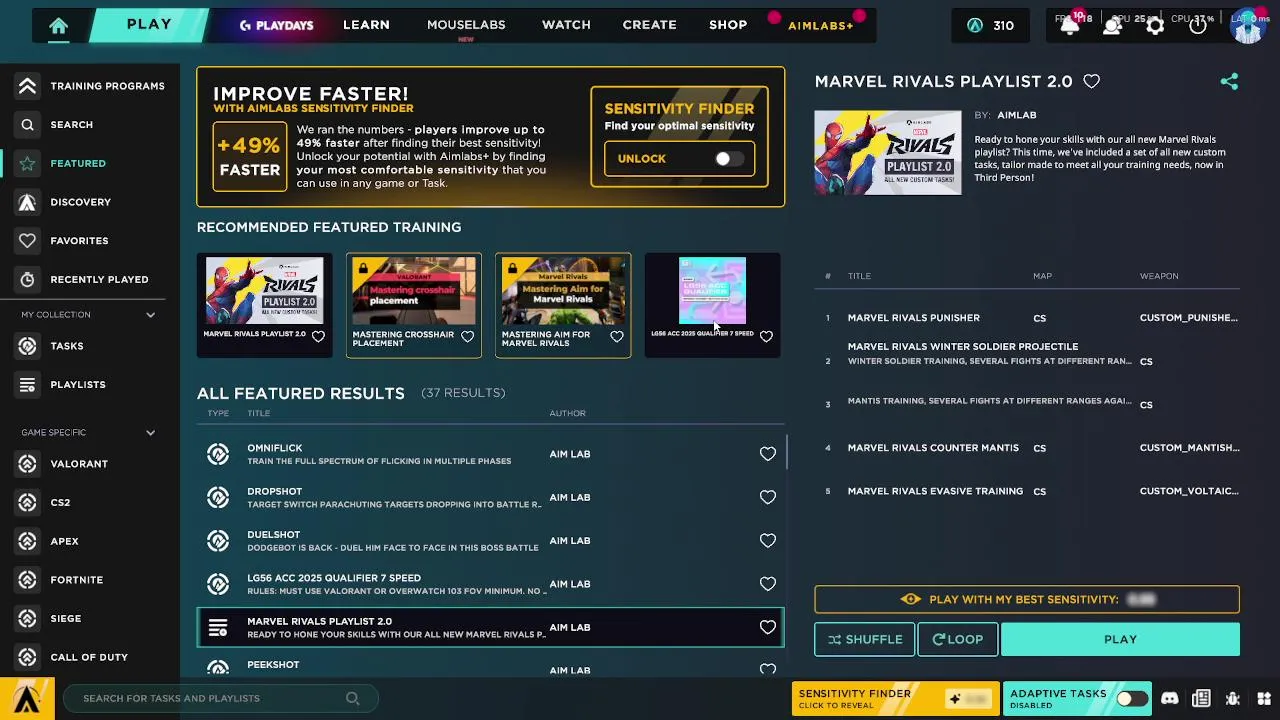Favorite the Dropshot task
Screen dimensions: 1280x720
[x=767, y=497]
